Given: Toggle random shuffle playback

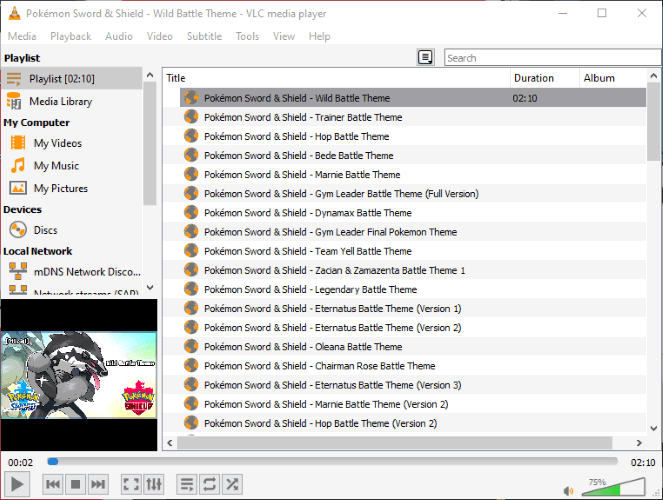Looking at the screenshot, I should 232,484.
